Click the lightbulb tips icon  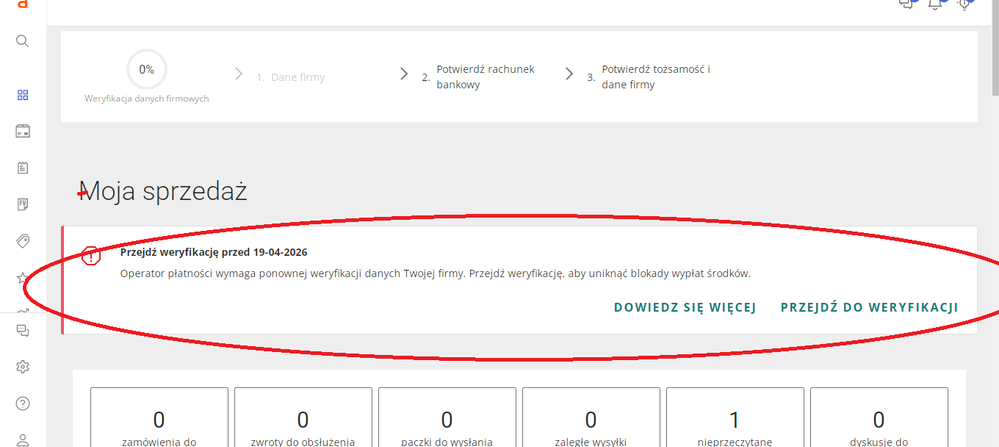[965, 5]
